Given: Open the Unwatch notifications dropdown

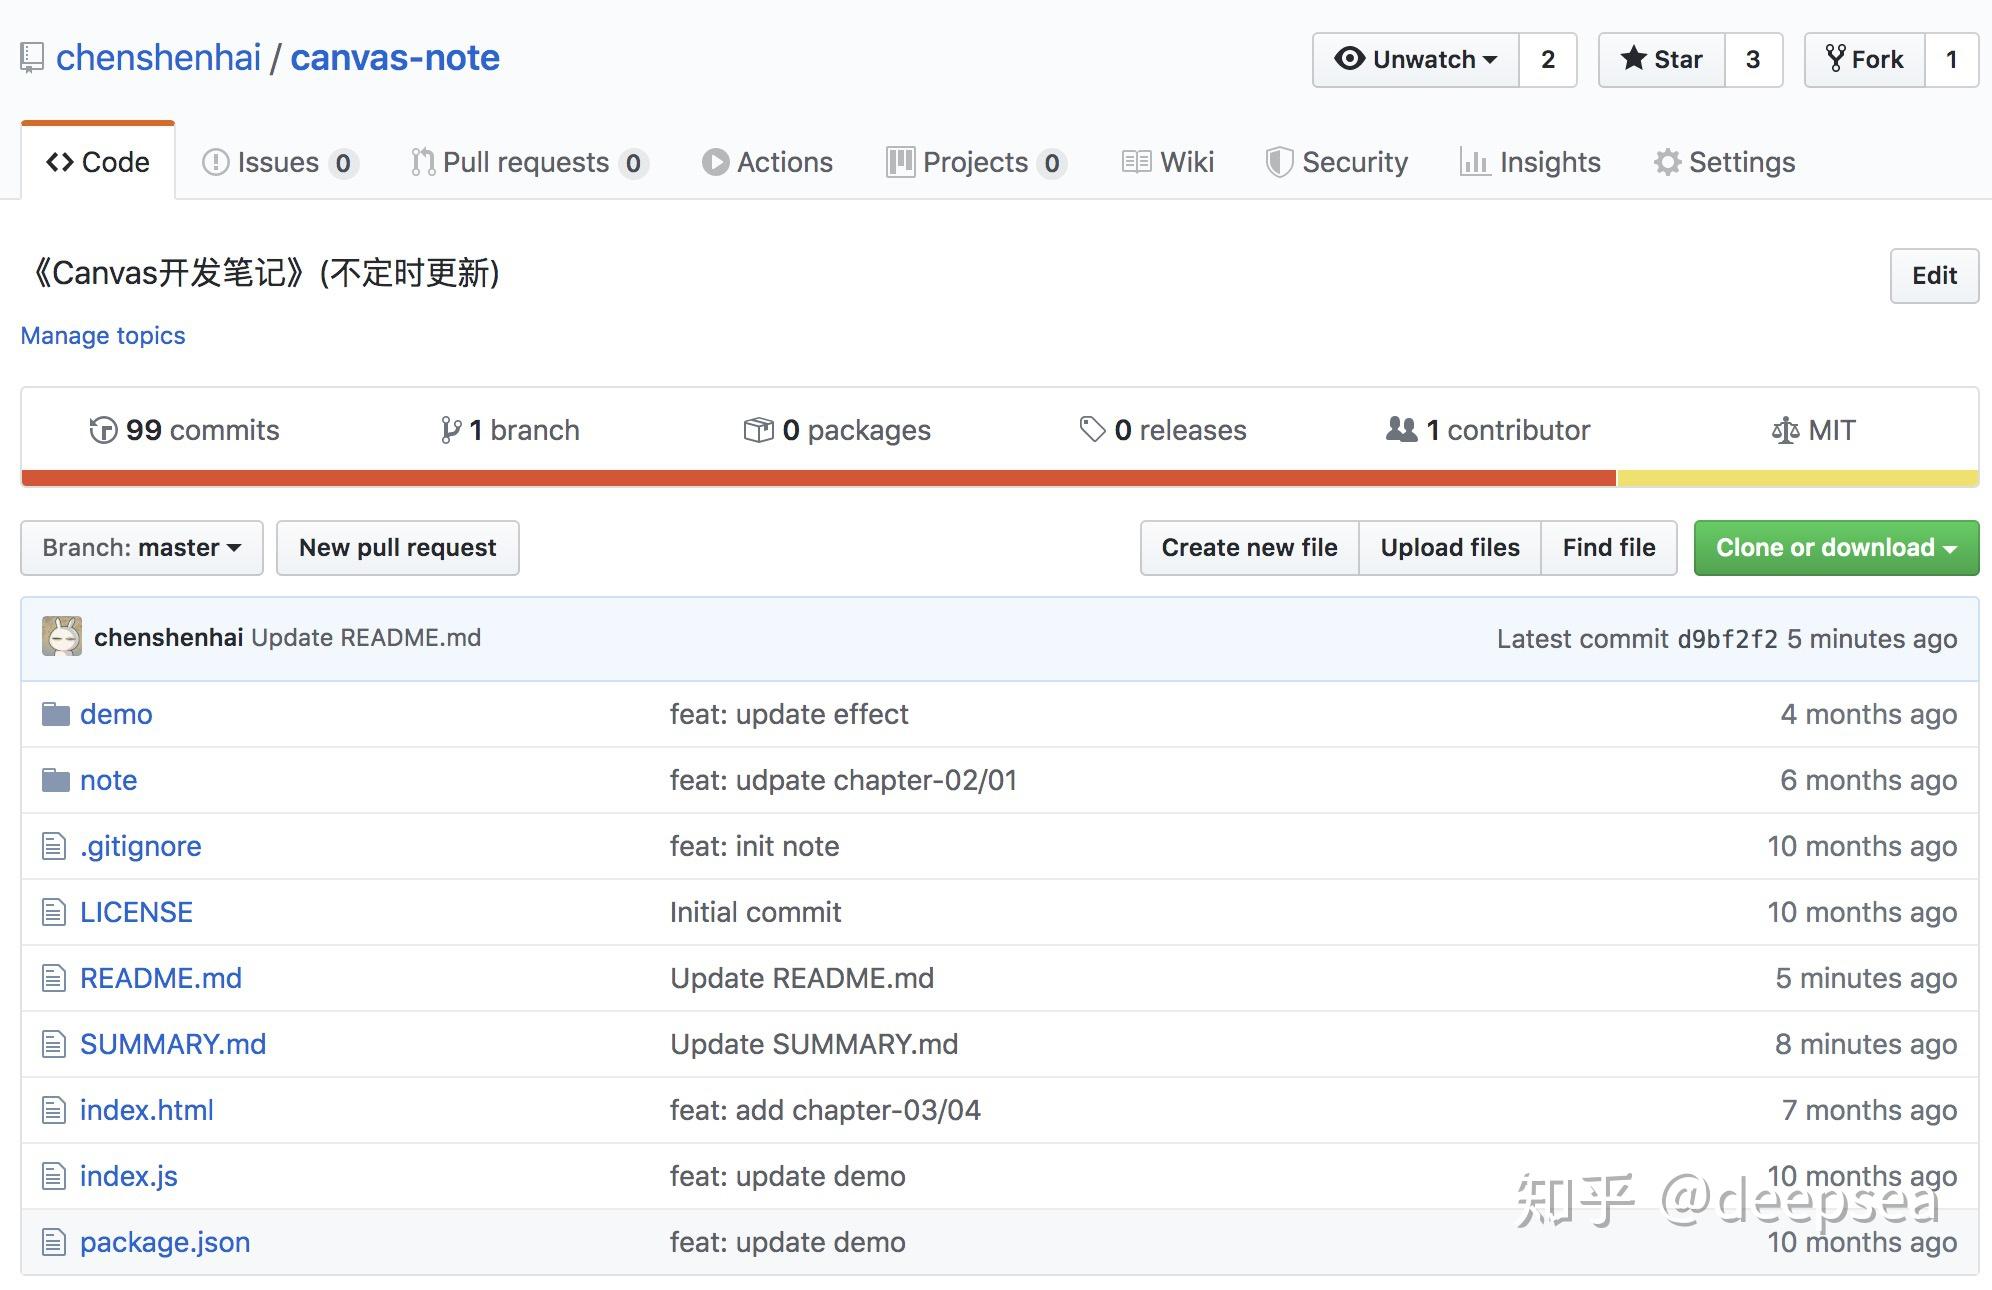Looking at the screenshot, I should tap(1416, 60).
